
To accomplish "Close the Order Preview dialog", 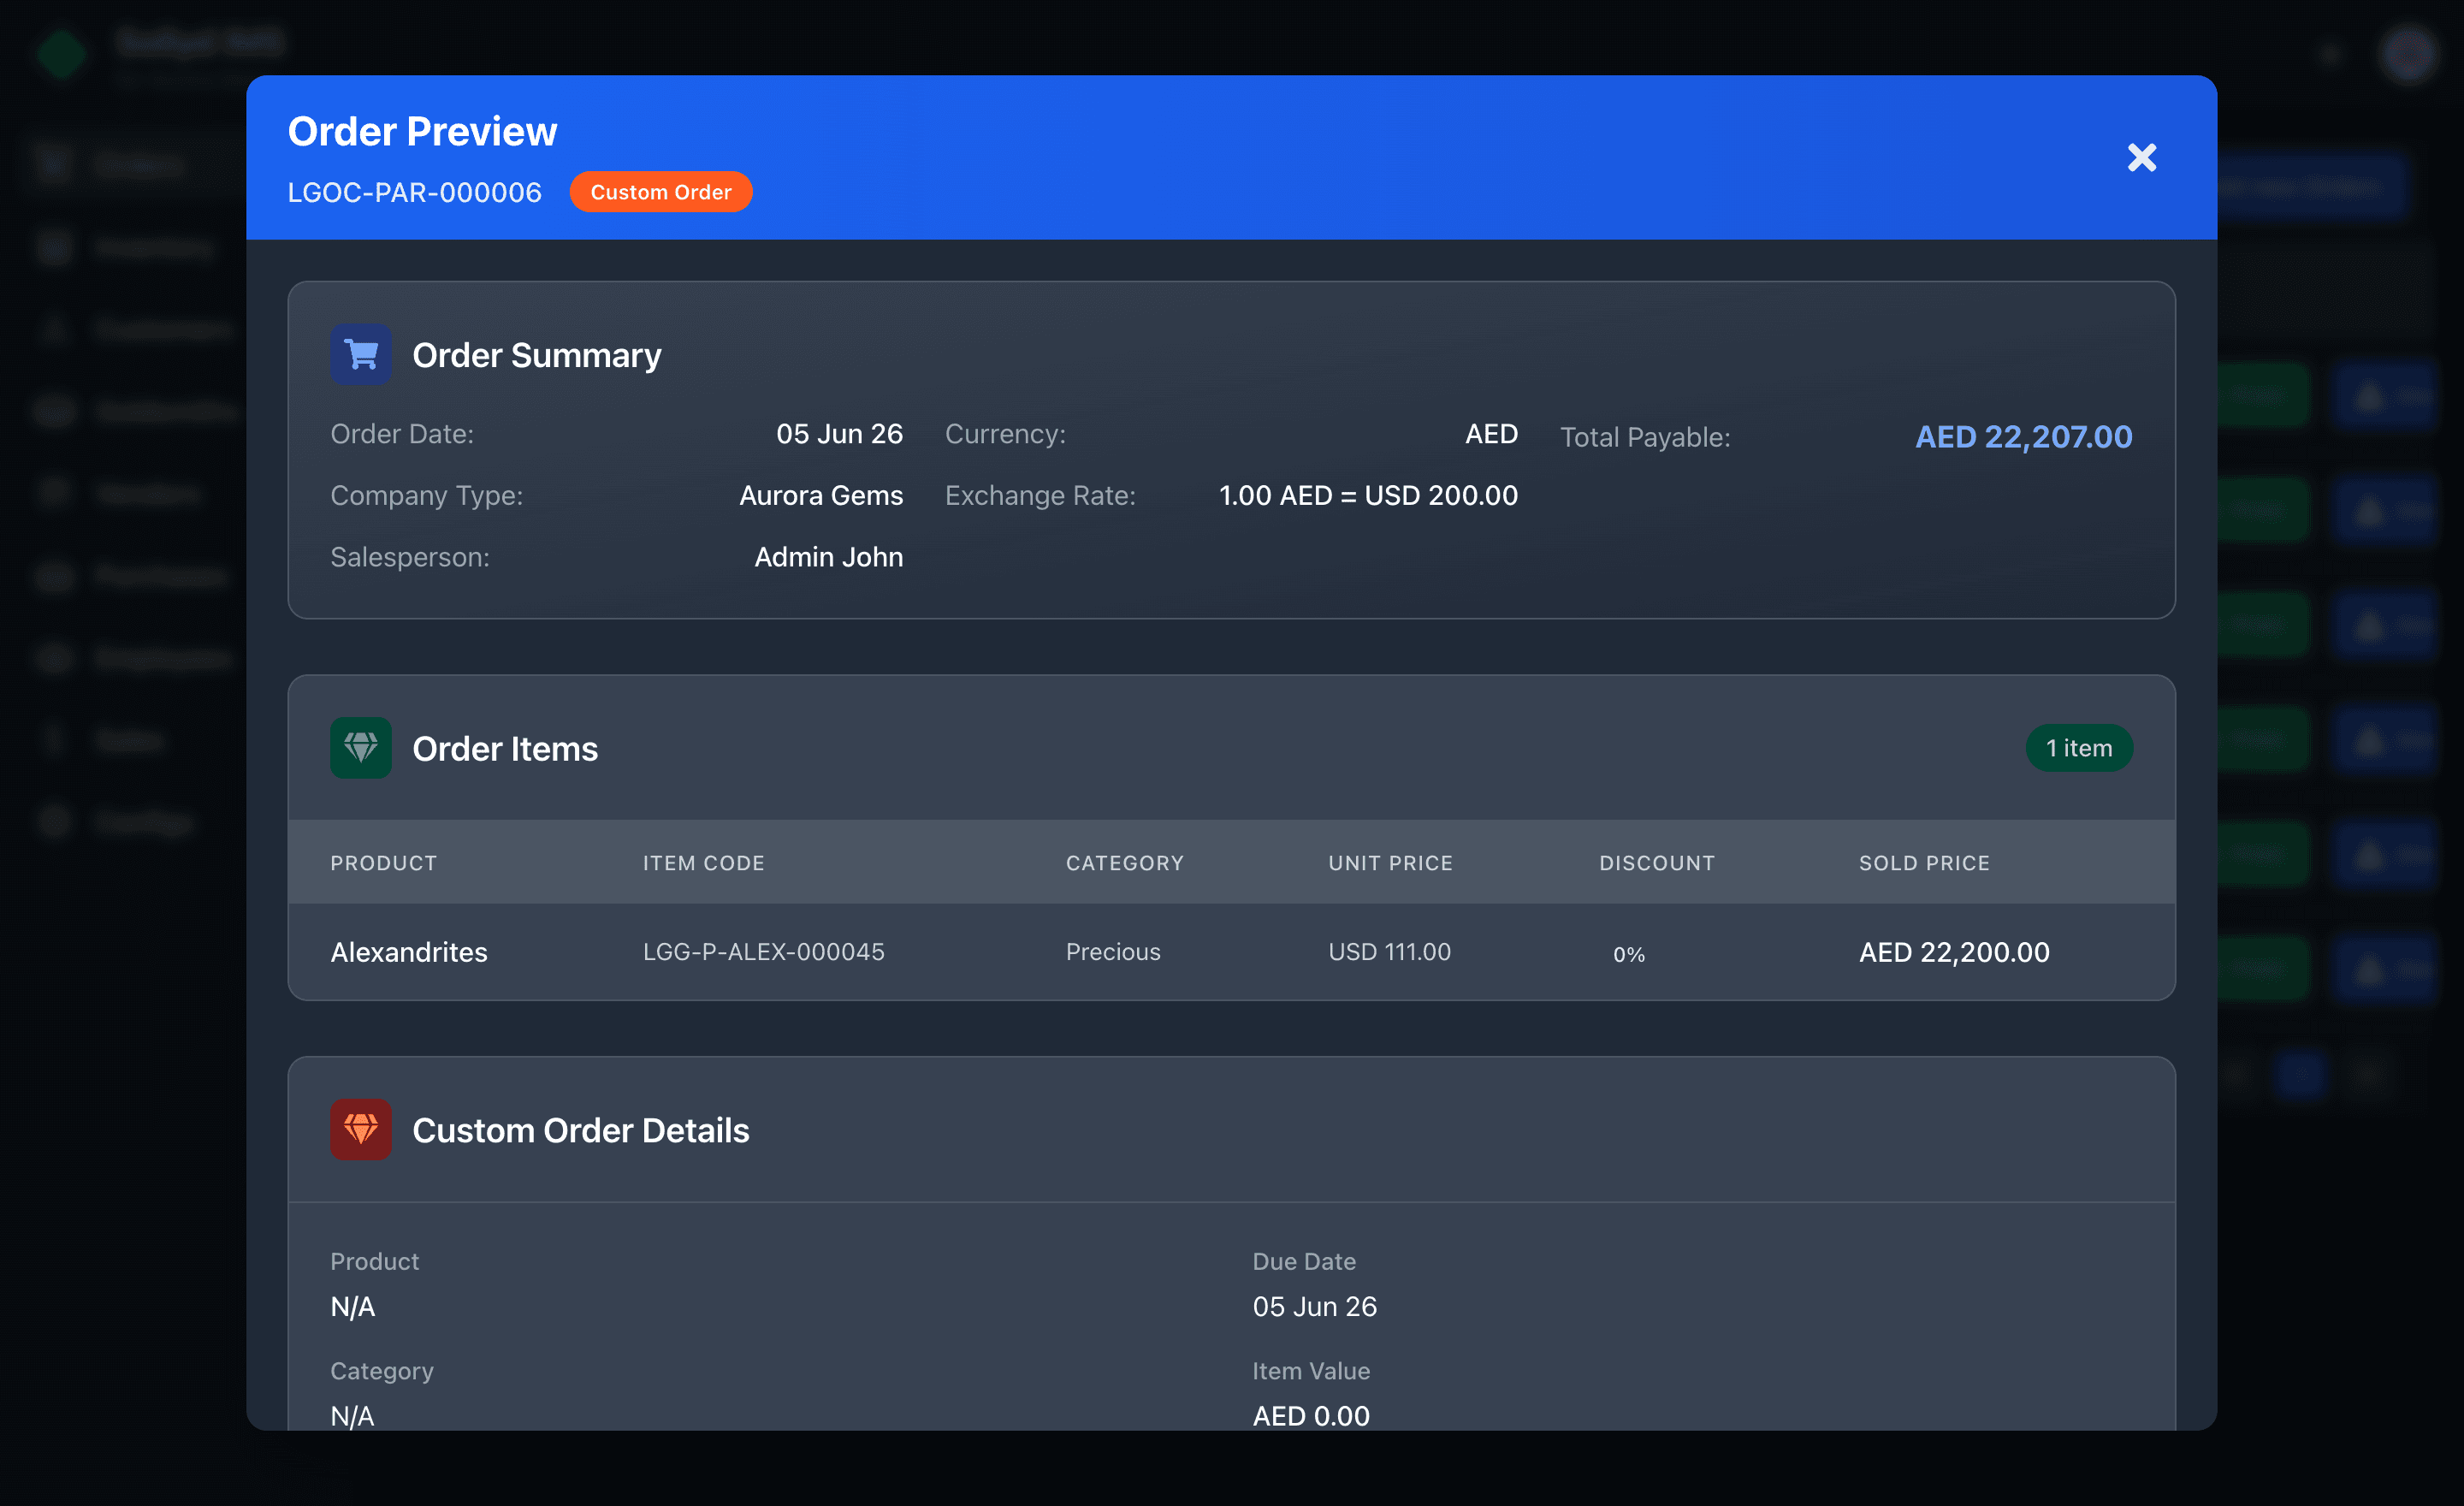I will tap(2141, 157).
